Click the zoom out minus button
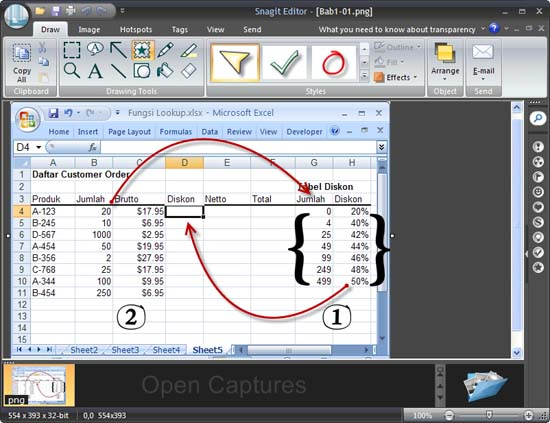The height and width of the screenshot is (423, 550). pos(449,416)
